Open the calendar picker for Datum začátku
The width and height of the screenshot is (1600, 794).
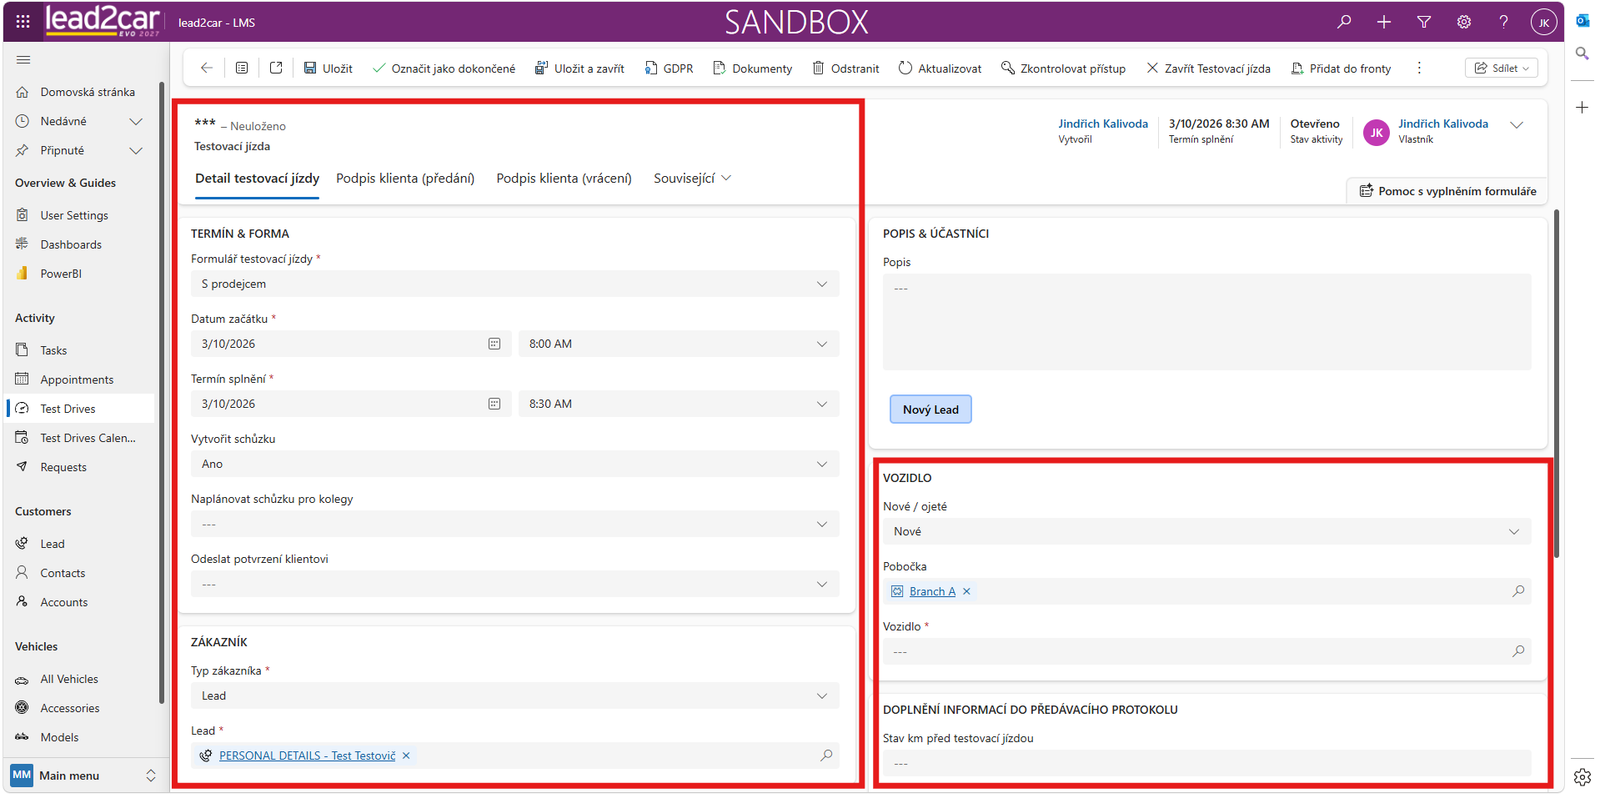[x=494, y=344]
